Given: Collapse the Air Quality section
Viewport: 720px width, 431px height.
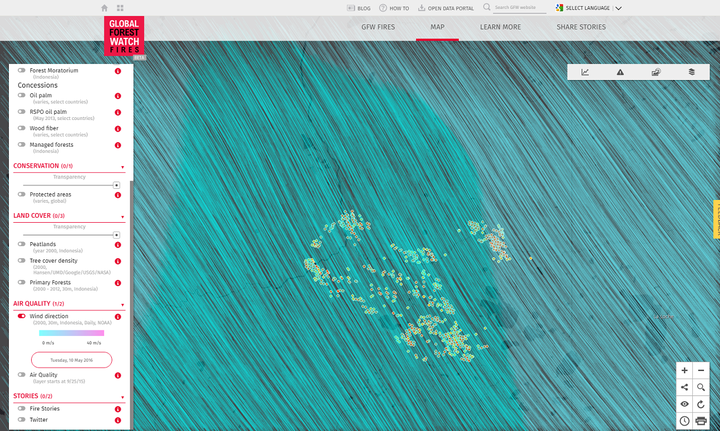Looking at the screenshot, I should click(x=123, y=305).
